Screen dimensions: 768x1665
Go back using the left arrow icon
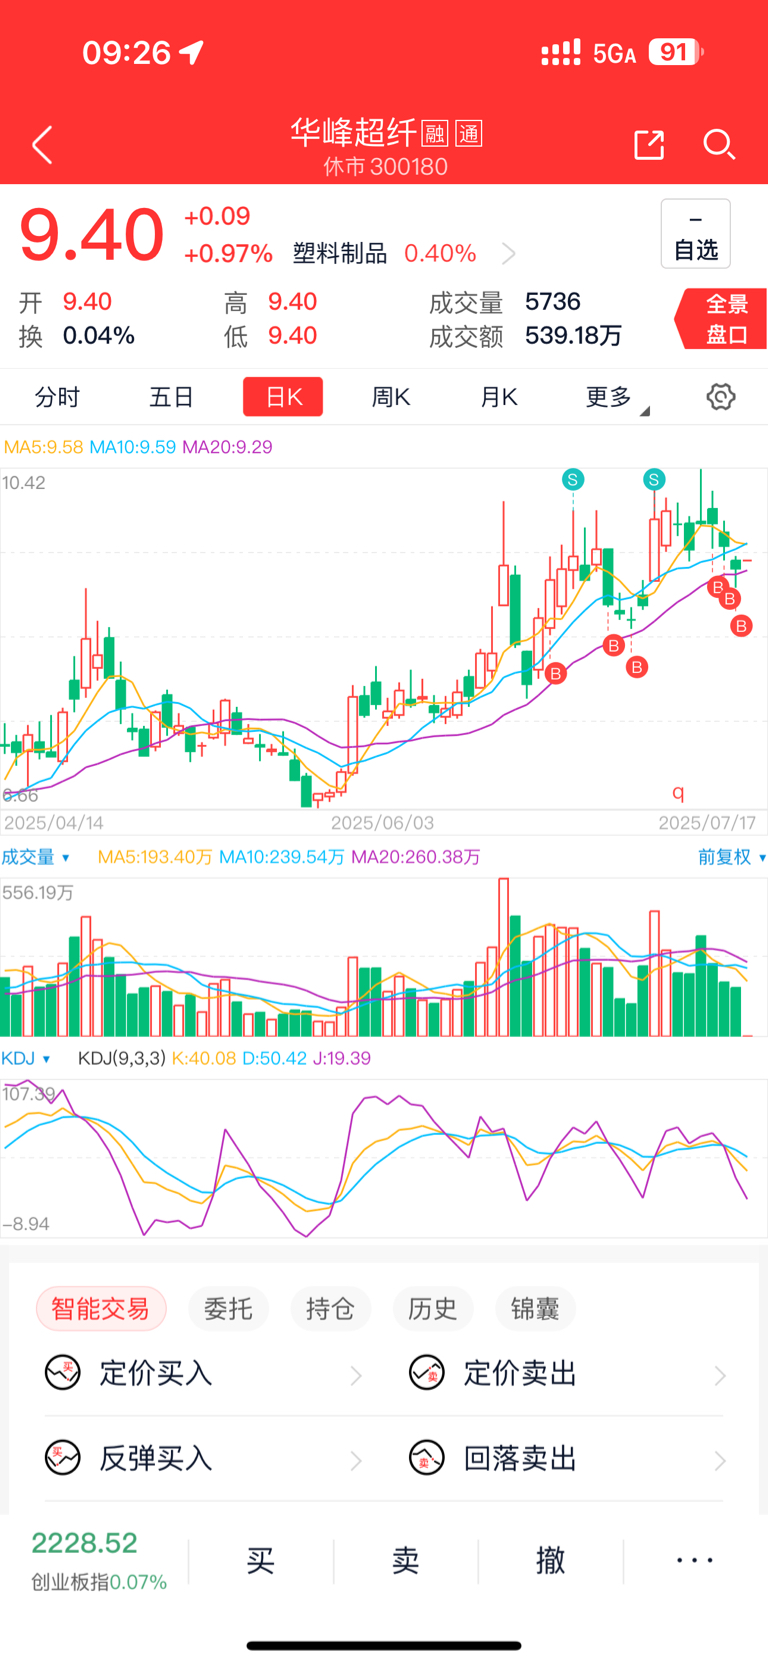[42, 145]
